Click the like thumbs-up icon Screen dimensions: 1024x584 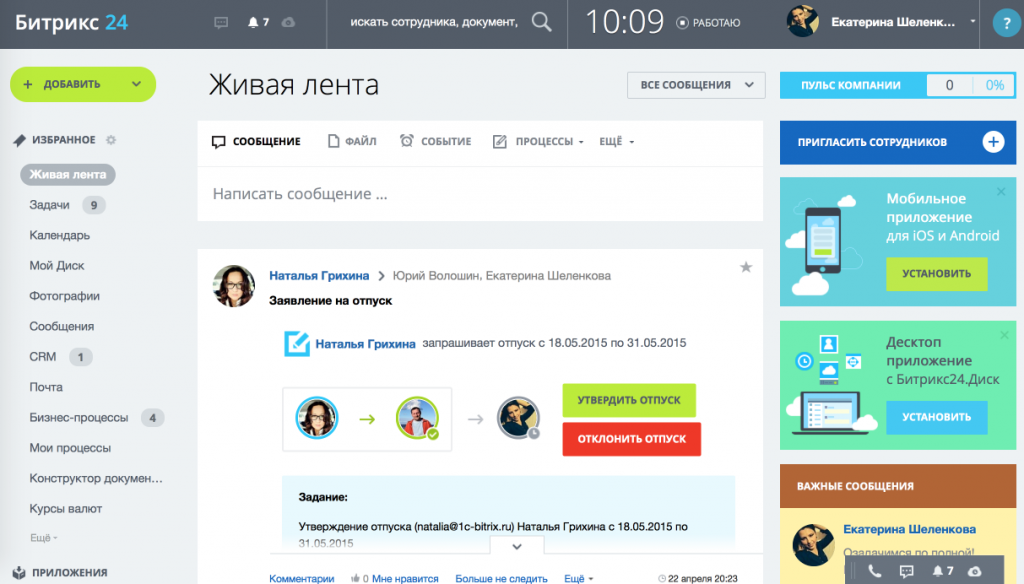tap(355, 578)
